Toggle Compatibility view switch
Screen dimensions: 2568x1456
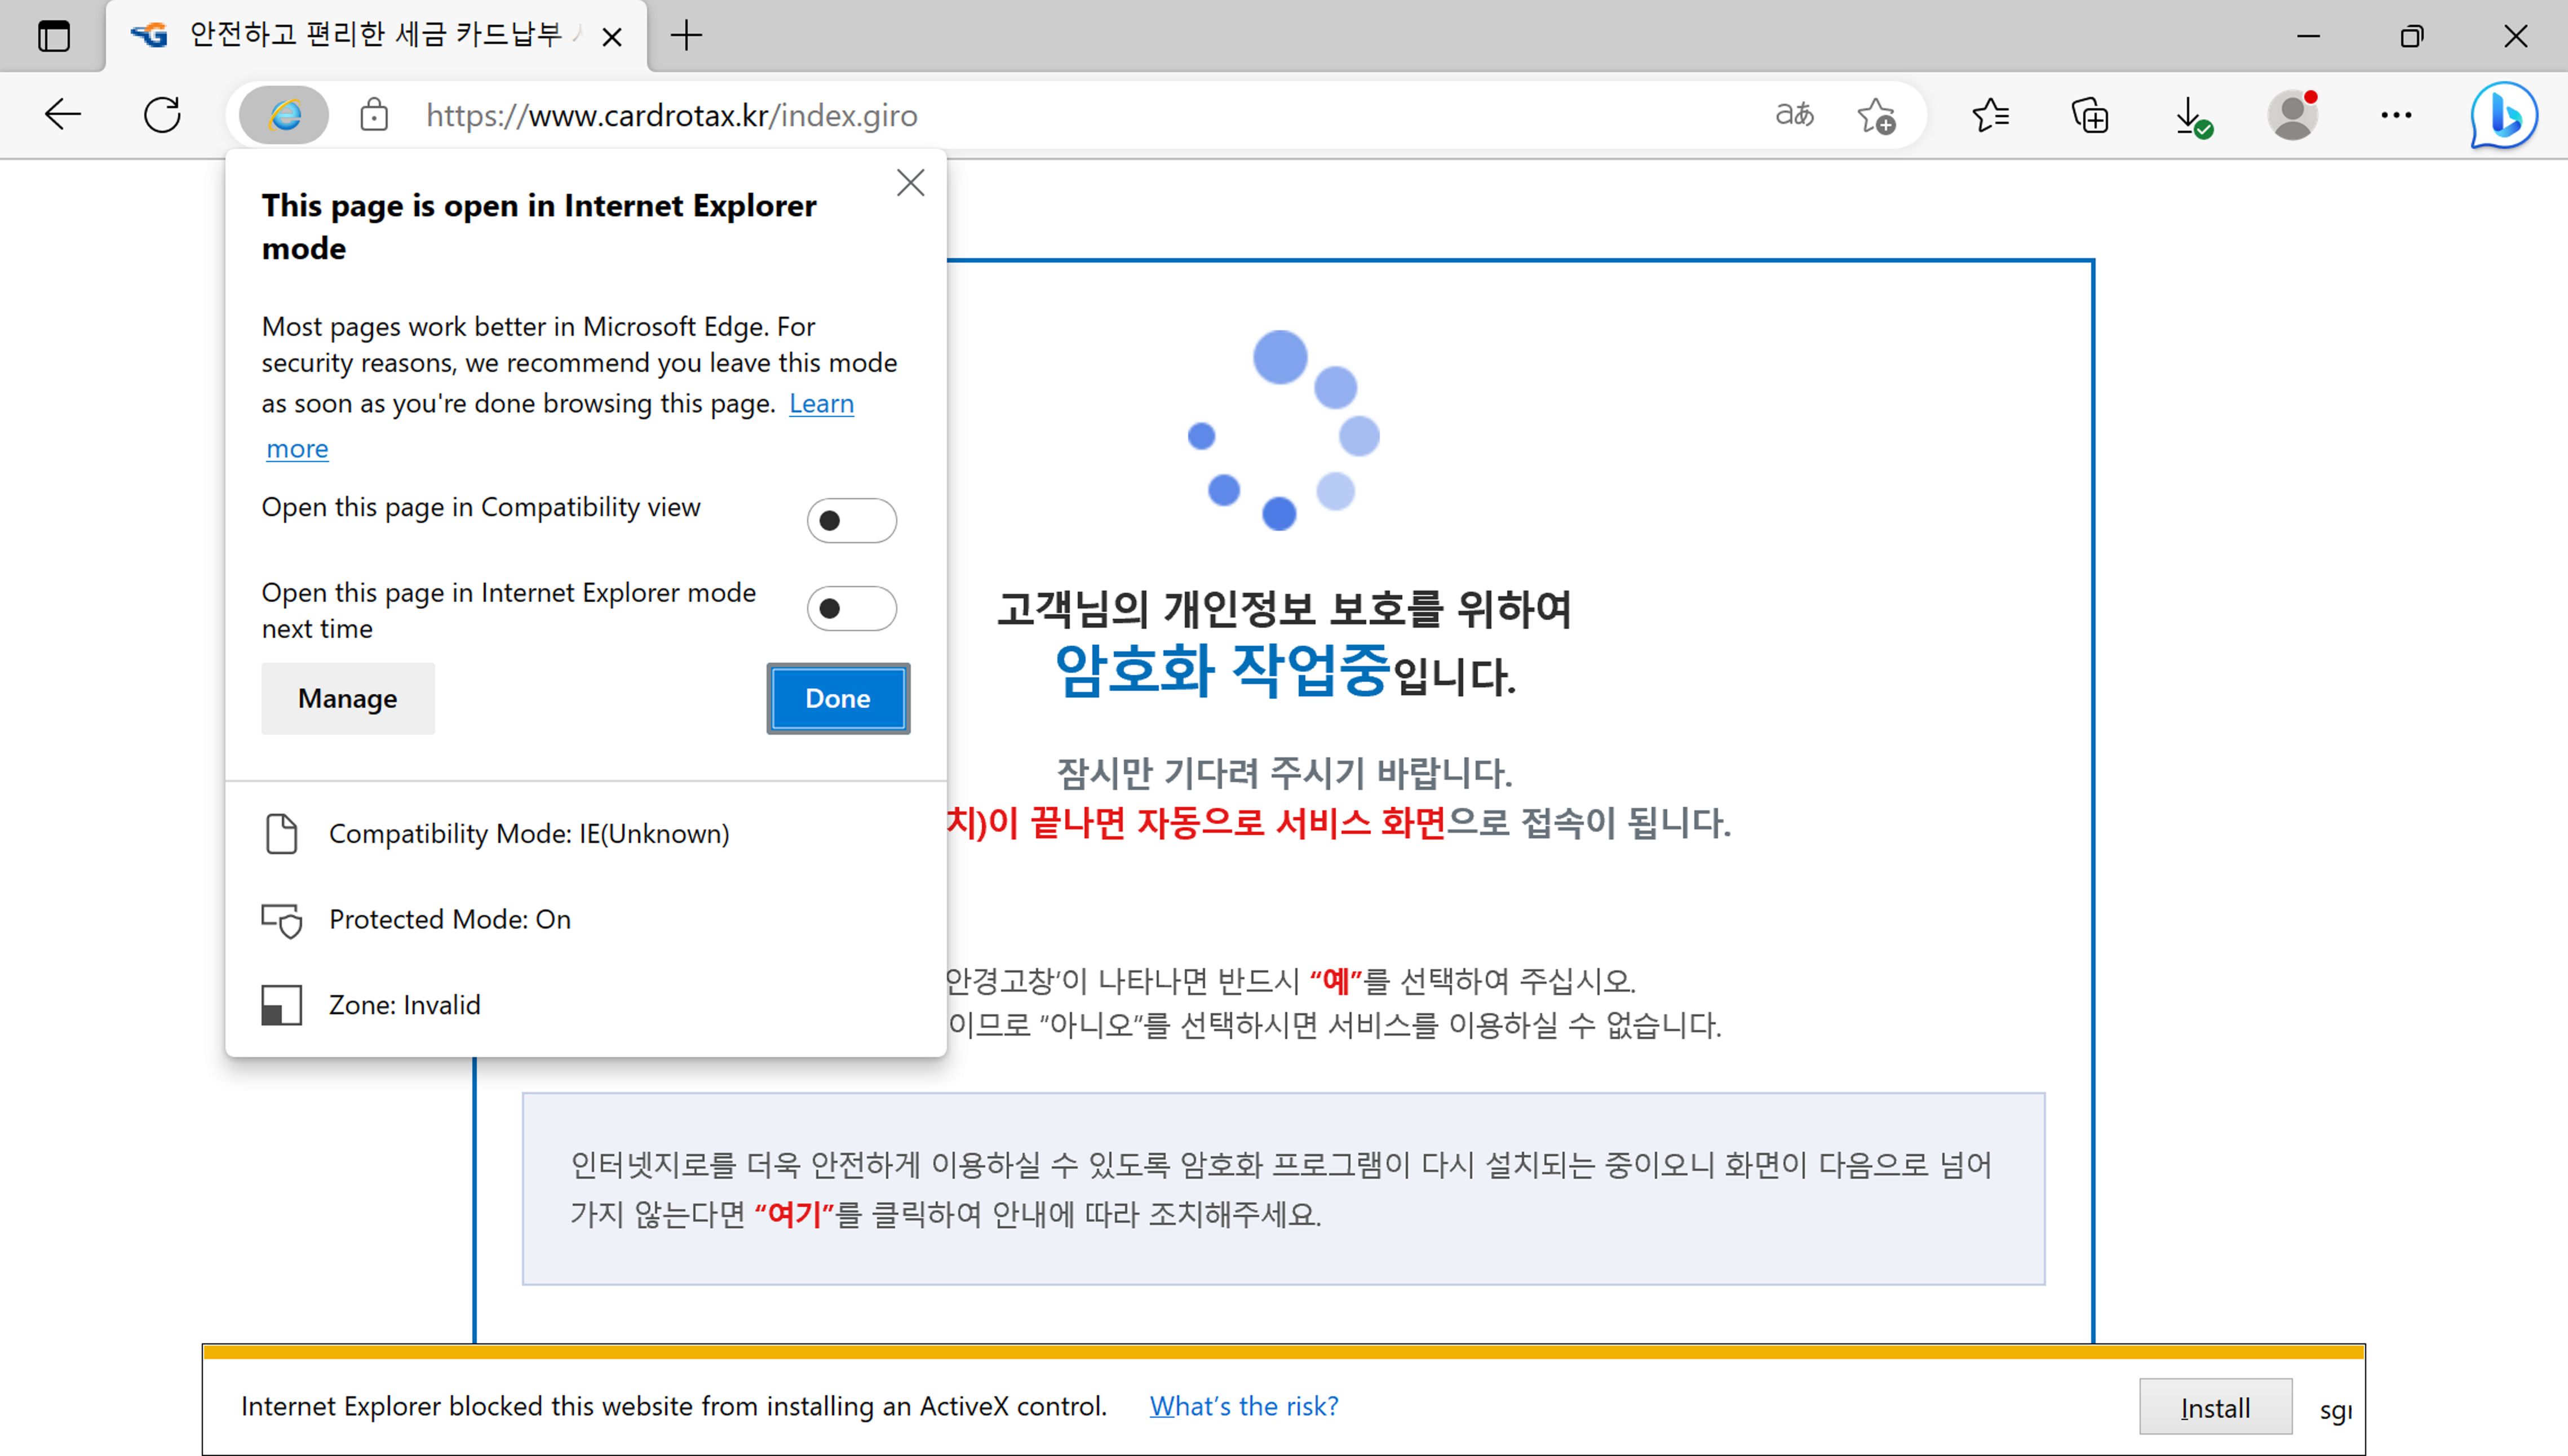pos(851,521)
